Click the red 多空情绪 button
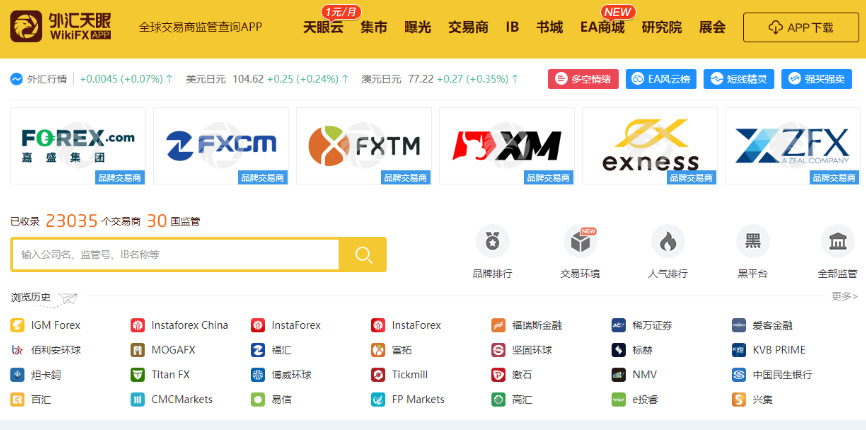 click(583, 79)
